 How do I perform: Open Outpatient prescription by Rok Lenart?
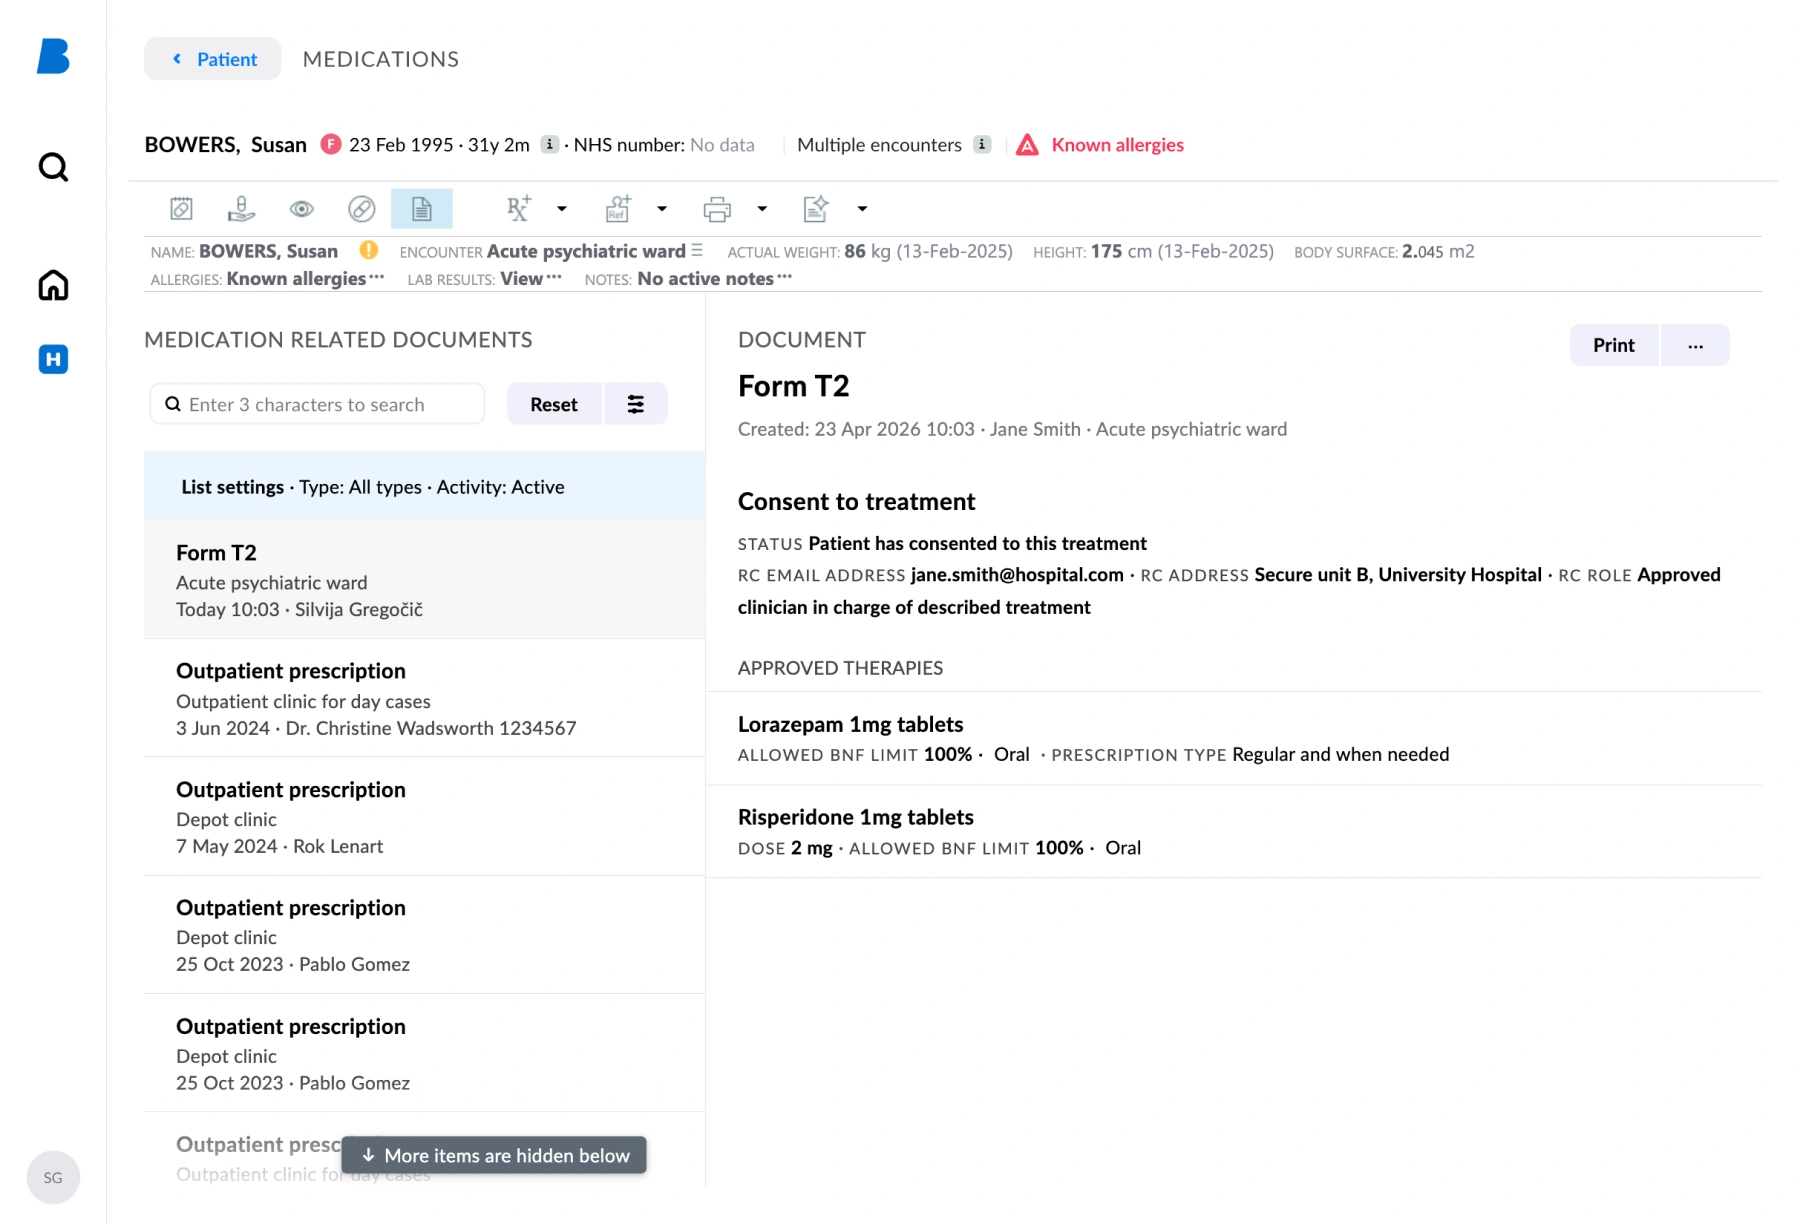pos(424,817)
